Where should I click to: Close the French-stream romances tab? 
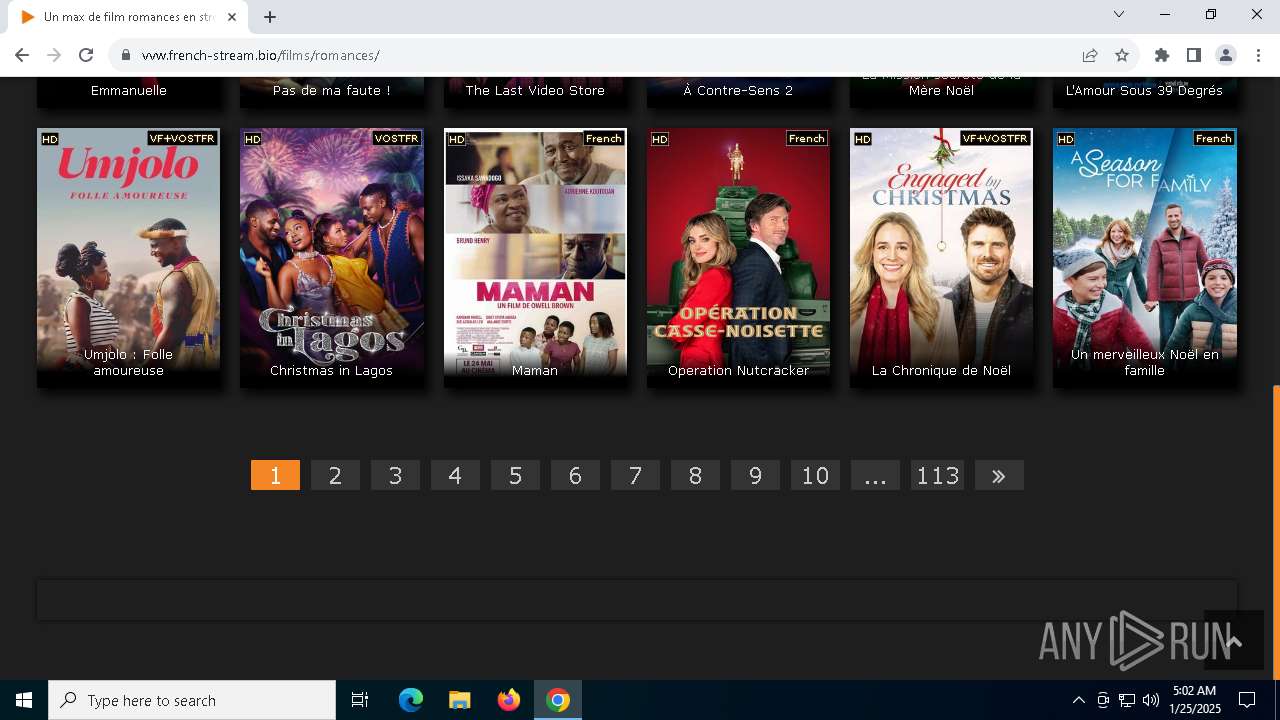(232, 17)
